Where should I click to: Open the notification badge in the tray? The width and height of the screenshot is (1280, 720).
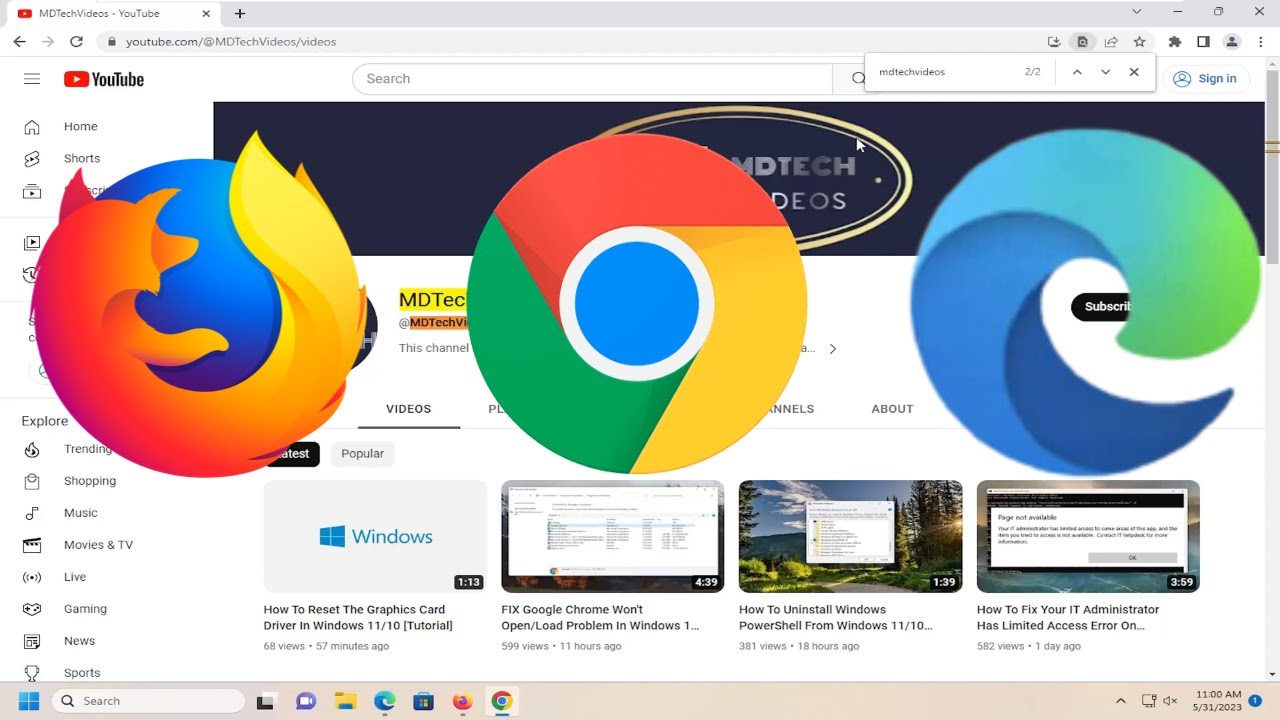(1255, 701)
